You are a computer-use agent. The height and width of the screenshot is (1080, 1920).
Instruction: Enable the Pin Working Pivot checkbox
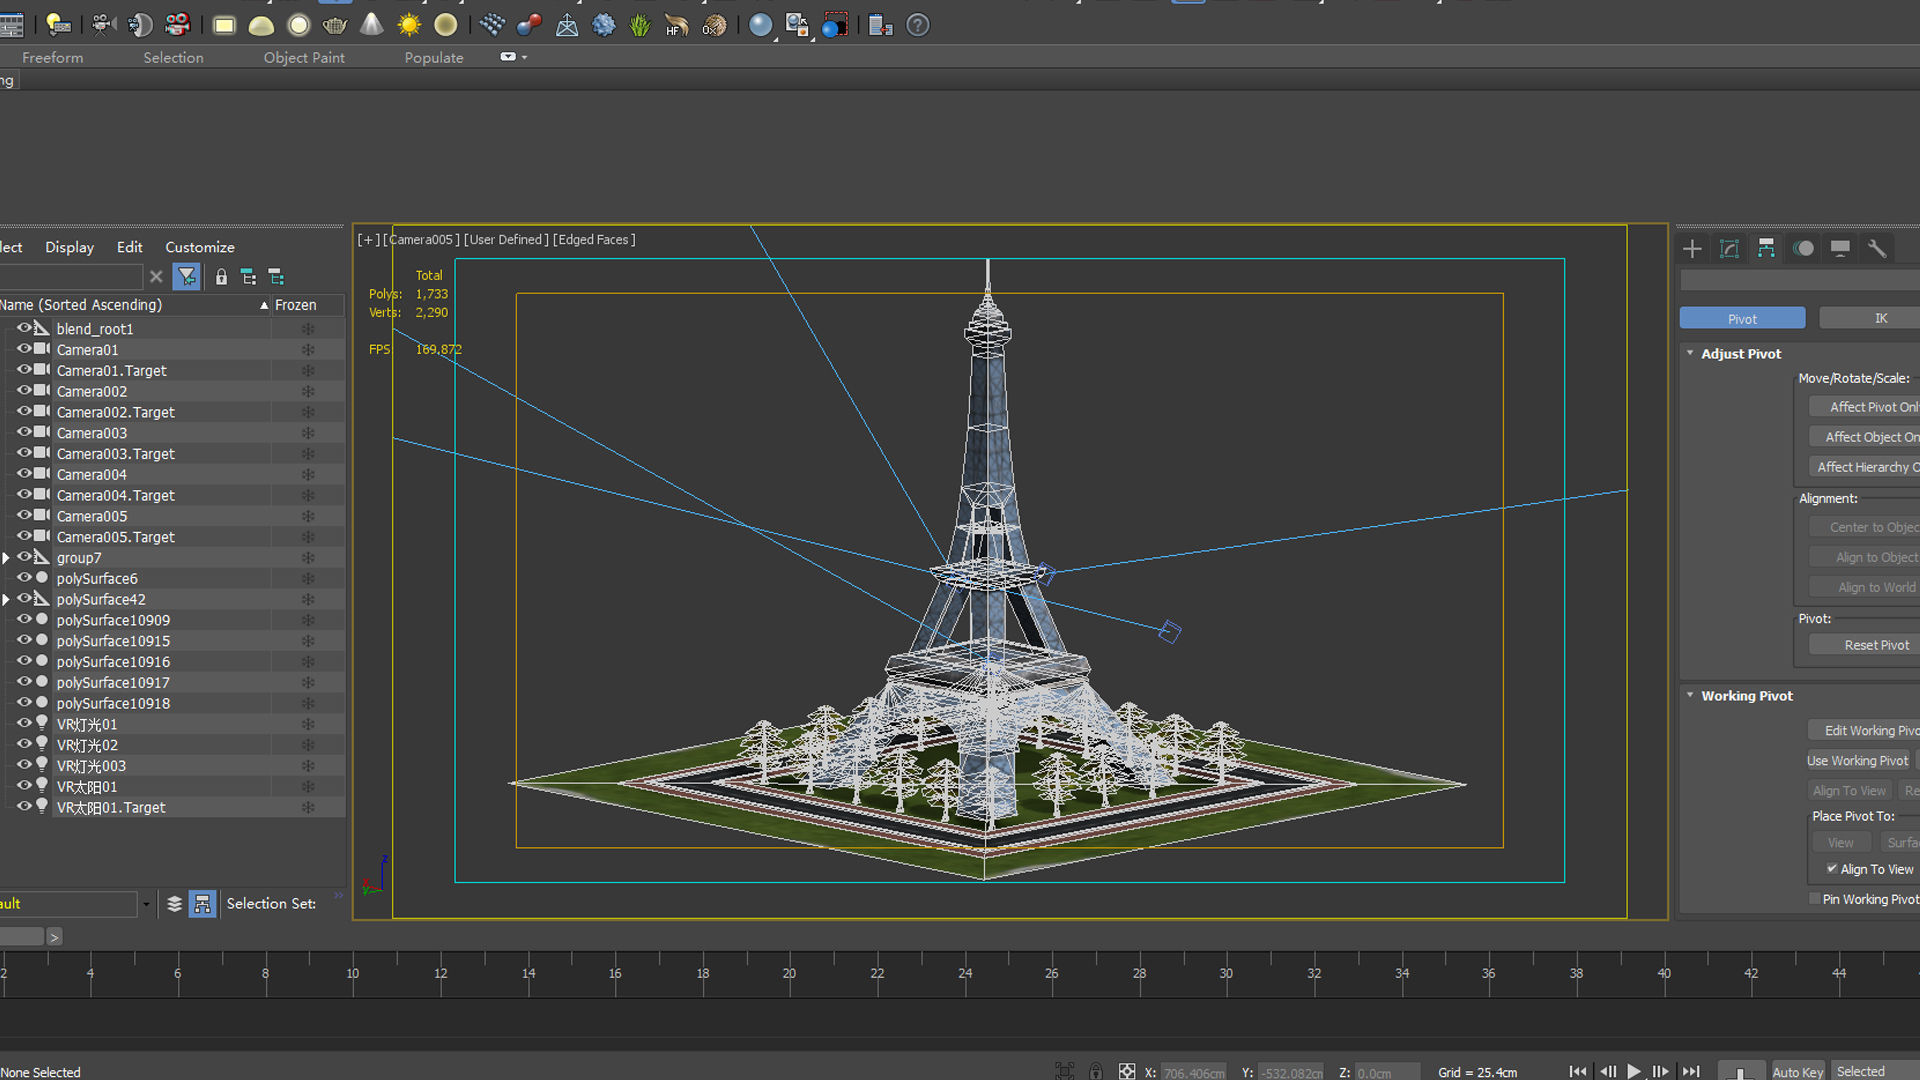tap(1814, 899)
